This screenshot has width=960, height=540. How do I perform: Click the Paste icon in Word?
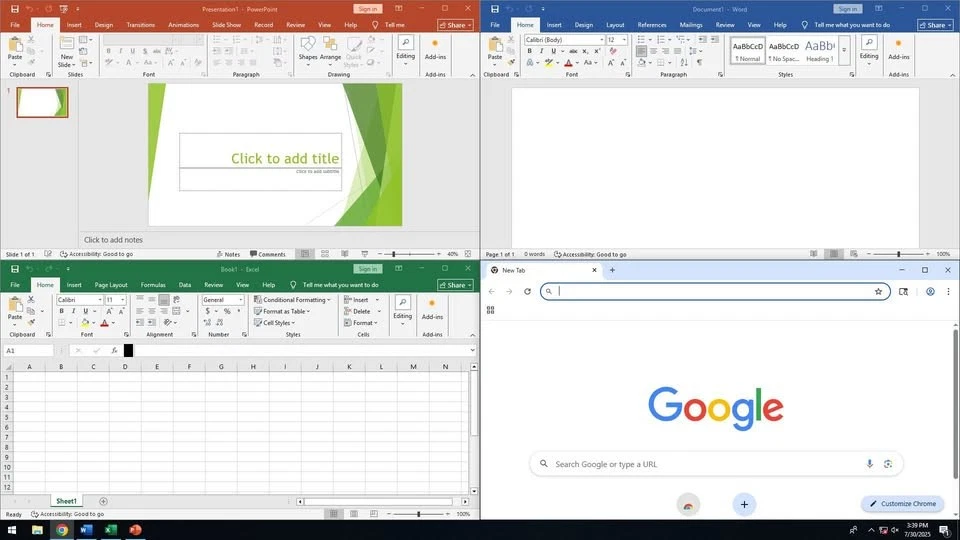(x=495, y=50)
